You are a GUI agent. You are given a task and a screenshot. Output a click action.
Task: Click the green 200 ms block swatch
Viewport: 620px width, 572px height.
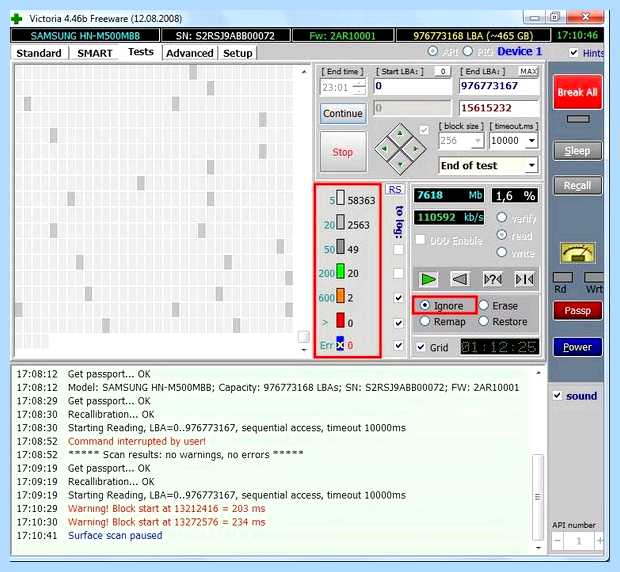340,271
